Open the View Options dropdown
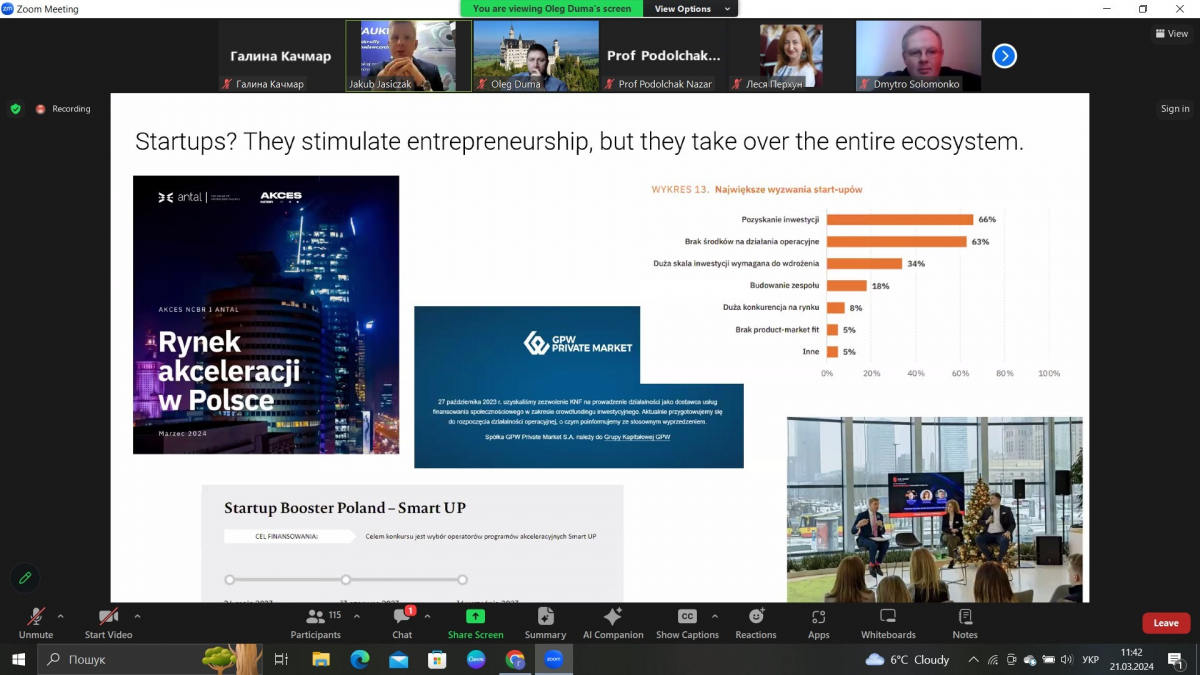The width and height of the screenshot is (1200, 675). coord(690,9)
